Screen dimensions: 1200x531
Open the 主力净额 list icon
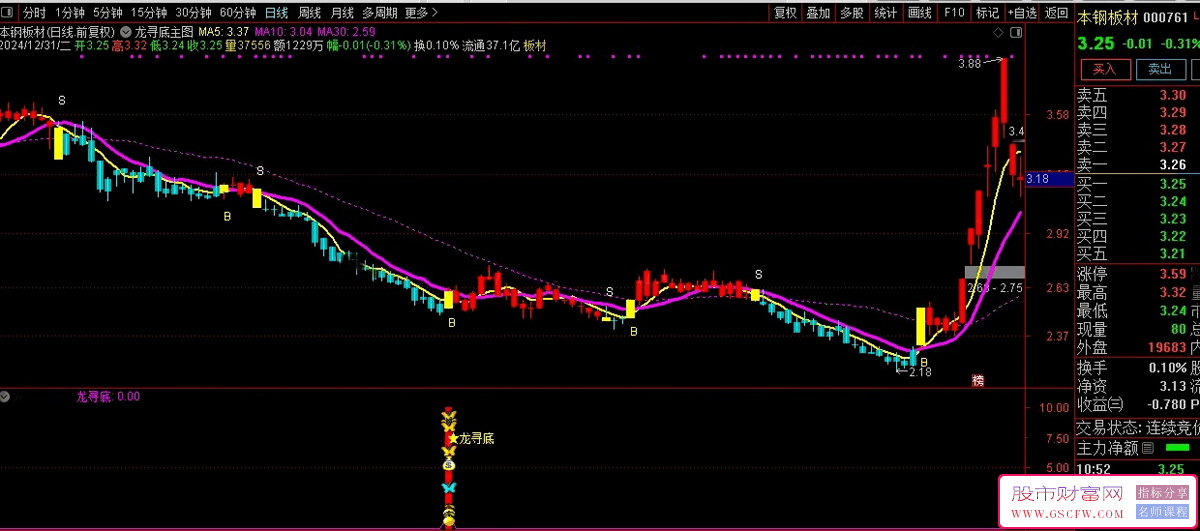[x=1147, y=448]
